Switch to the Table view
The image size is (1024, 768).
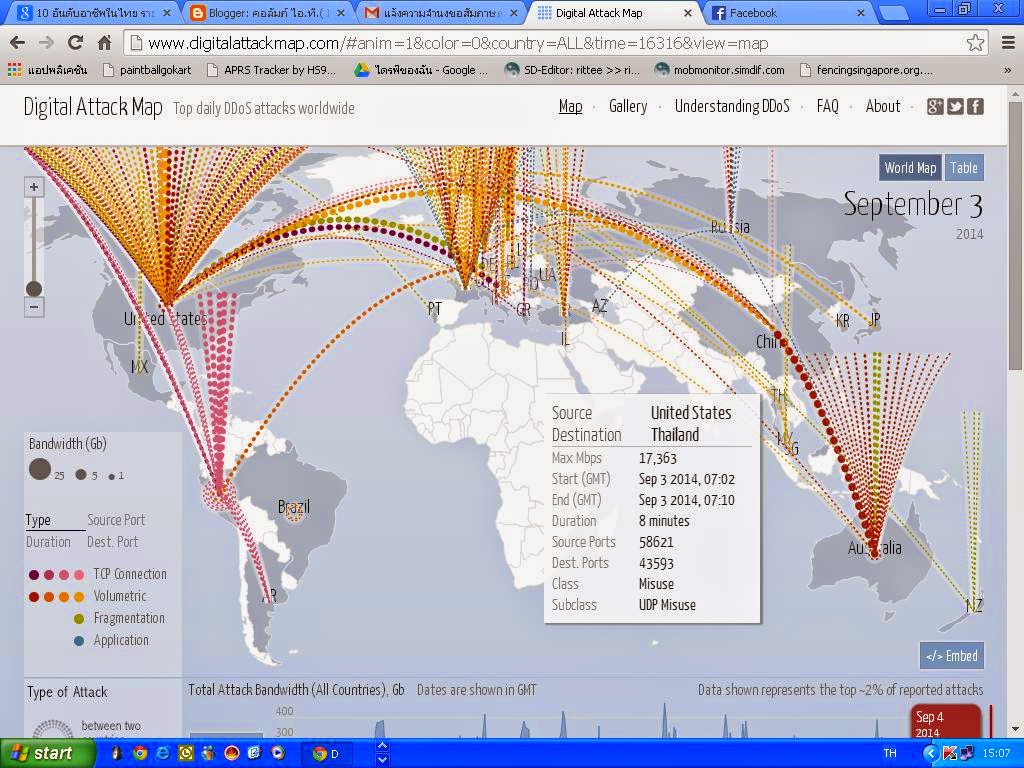(x=964, y=168)
